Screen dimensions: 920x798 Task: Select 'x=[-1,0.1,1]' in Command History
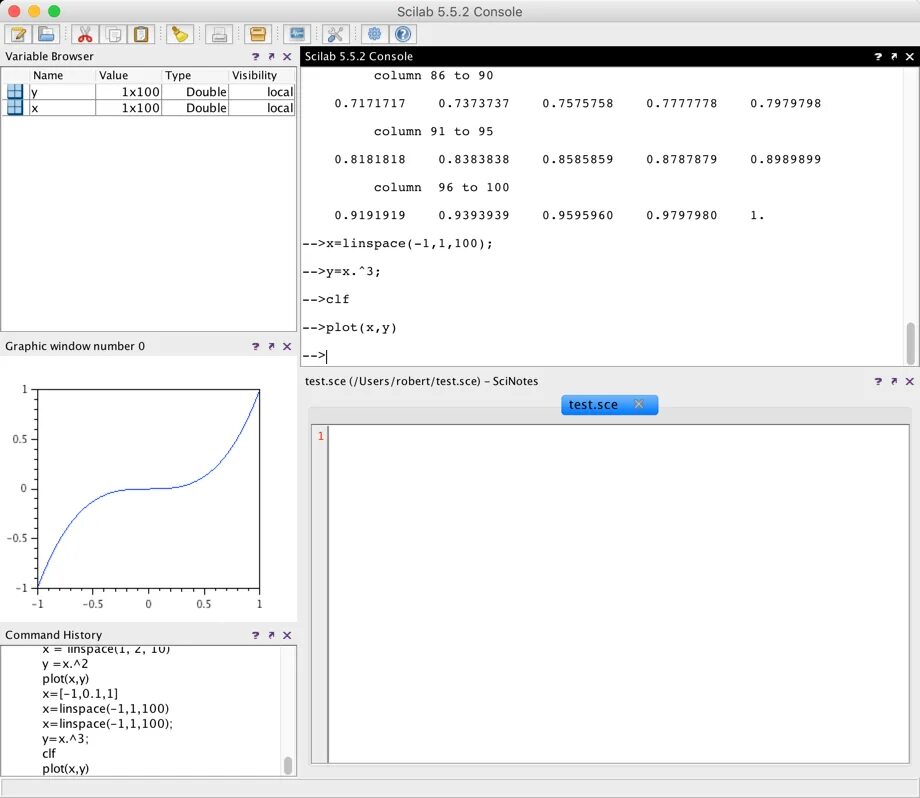pyautogui.click(x=80, y=694)
